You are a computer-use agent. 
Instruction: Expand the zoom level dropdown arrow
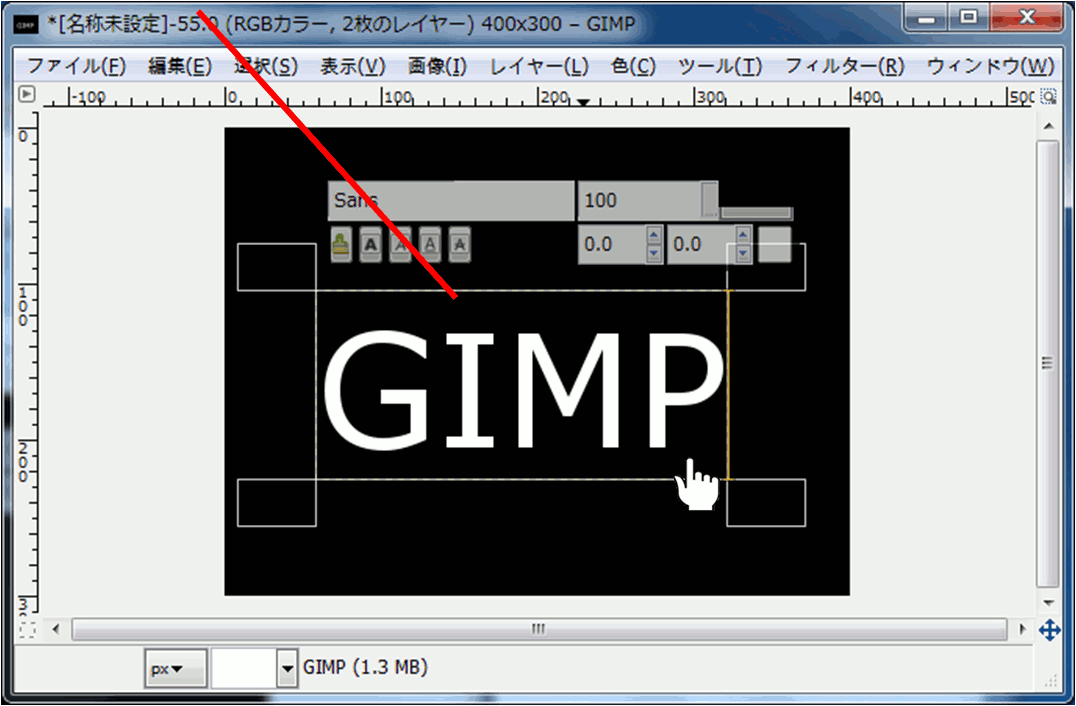pos(288,669)
